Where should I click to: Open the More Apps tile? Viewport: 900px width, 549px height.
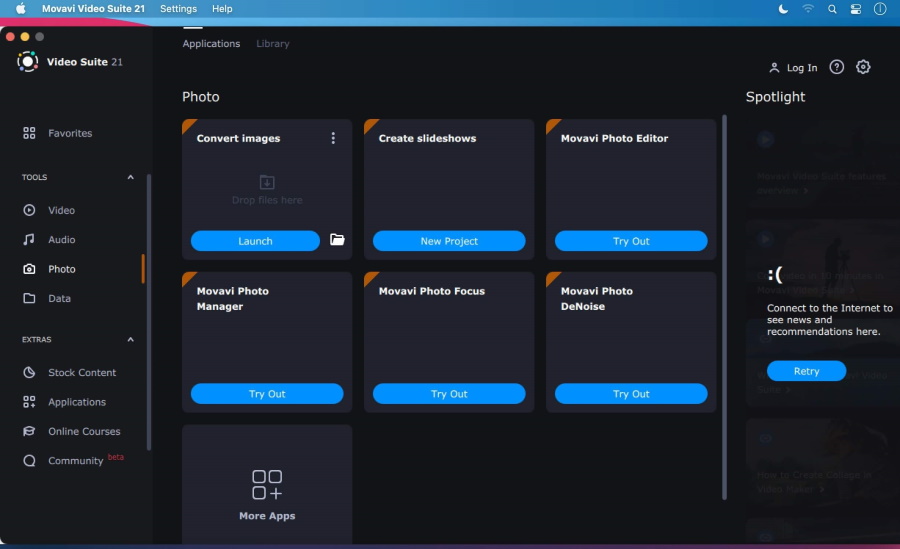tap(267, 485)
